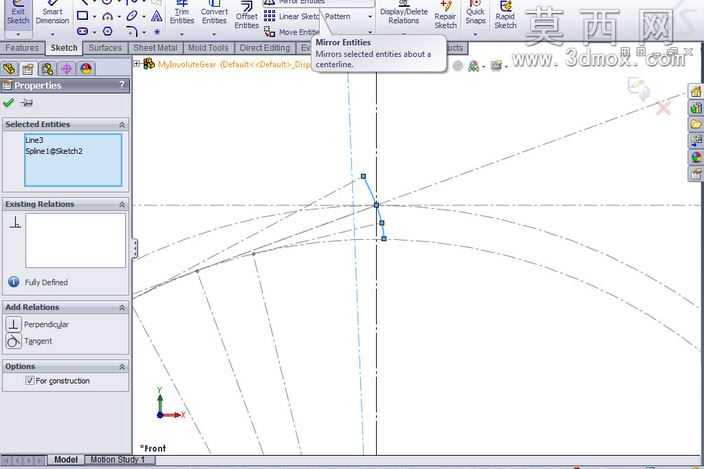This screenshot has height=469, width=704.
Task: Switch to the Sheet Metal tab
Action: click(155, 48)
